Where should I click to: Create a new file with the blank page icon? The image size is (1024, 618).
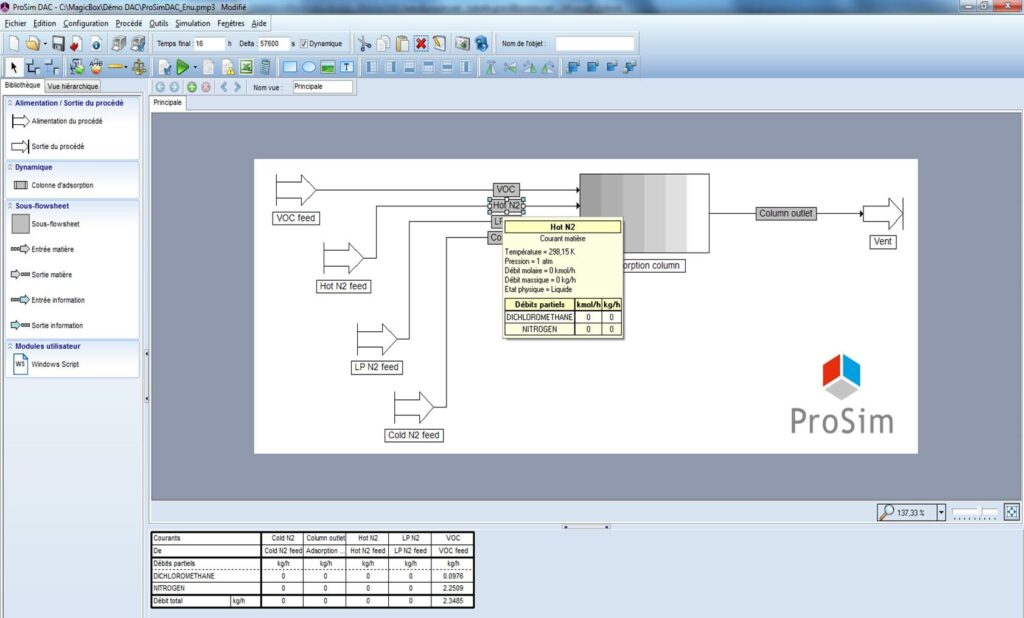tap(14, 44)
